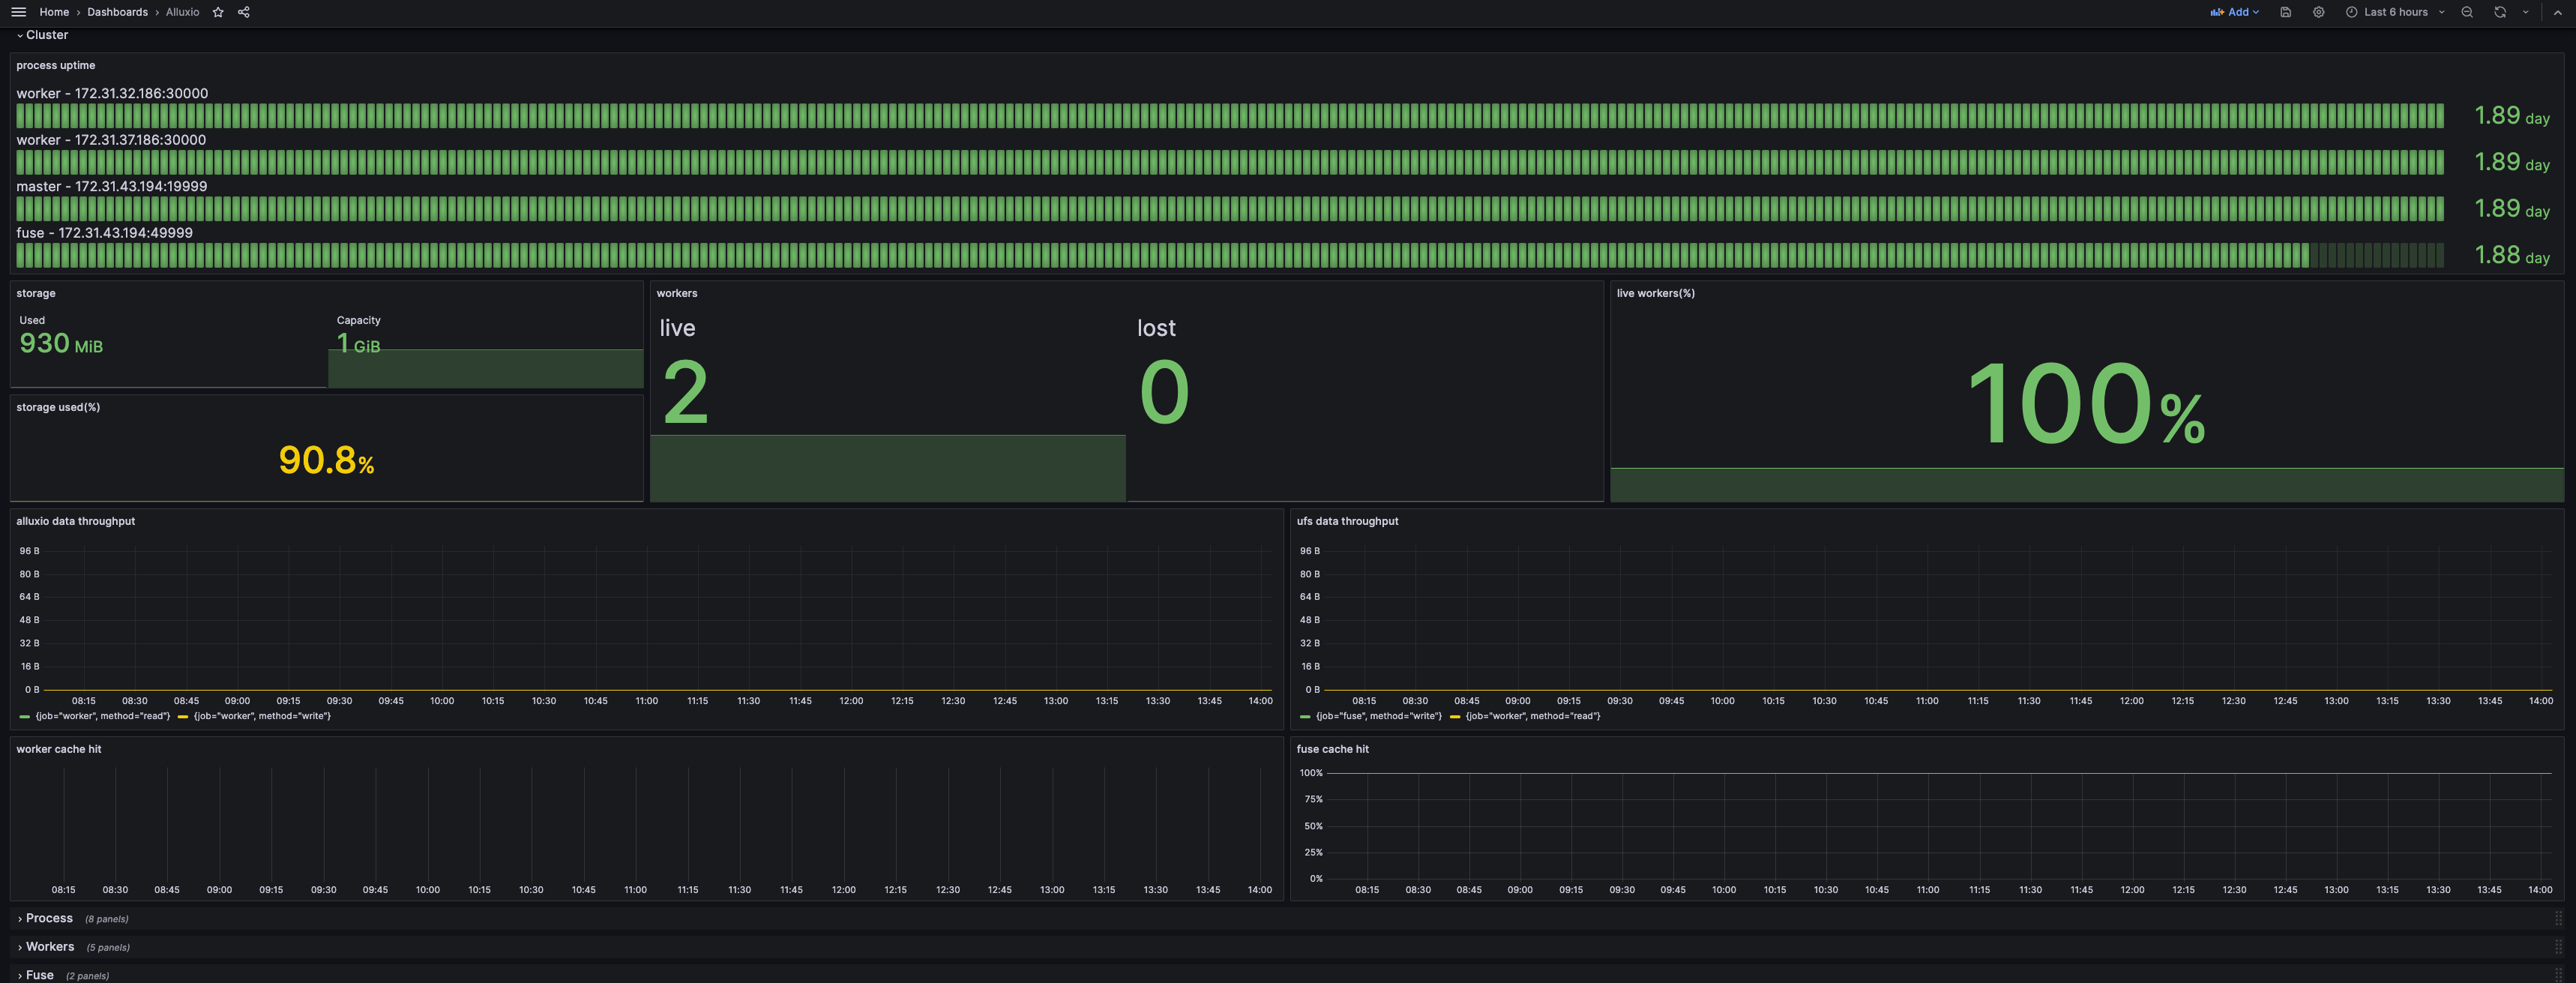Refresh the dashboard now

[x=2499, y=12]
